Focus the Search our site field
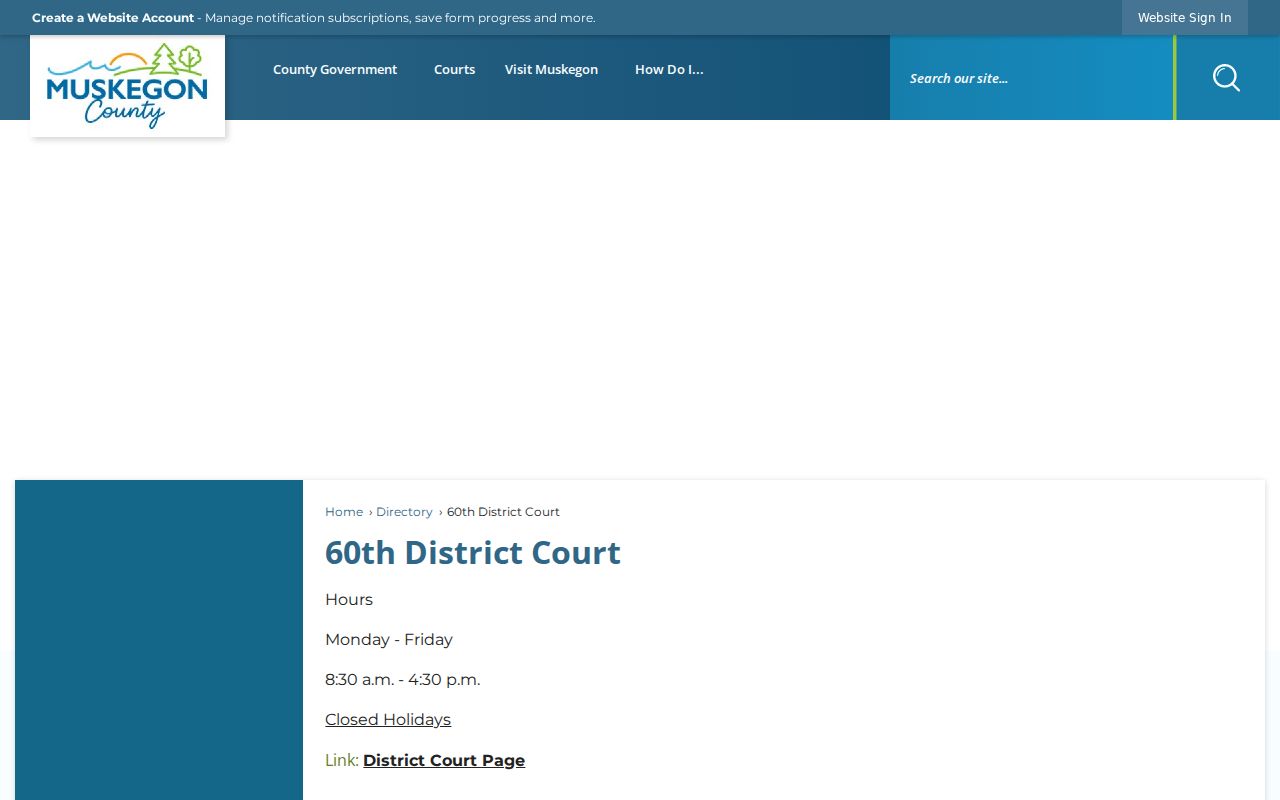This screenshot has width=1280, height=800. tap(1031, 78)
